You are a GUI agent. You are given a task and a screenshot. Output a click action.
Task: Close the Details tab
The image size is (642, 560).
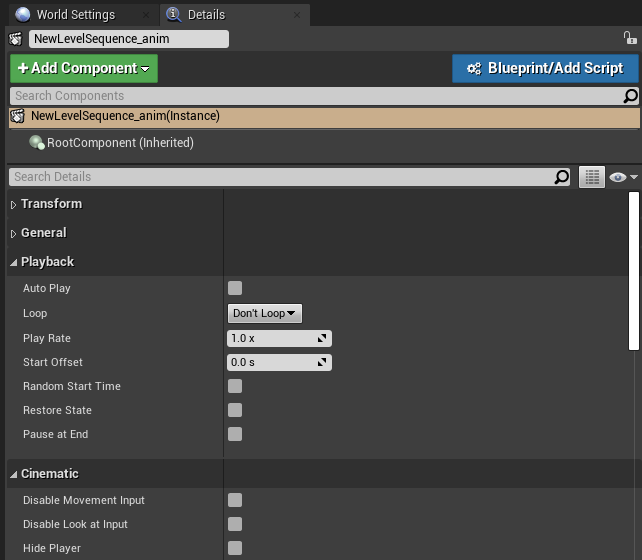tap(297, 15)
